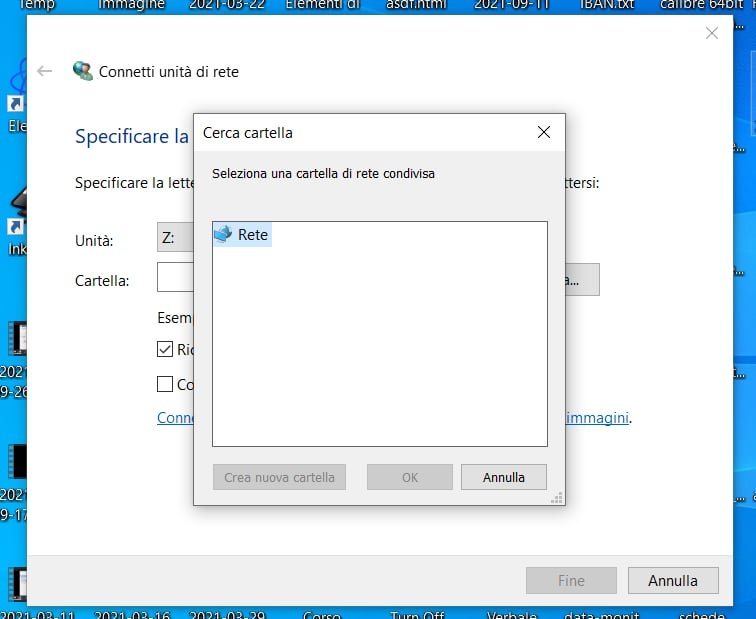This screenshot has height=619, width=756.
Task: Close the Cerca cartella dialog
Action: [x=544, y=132]
